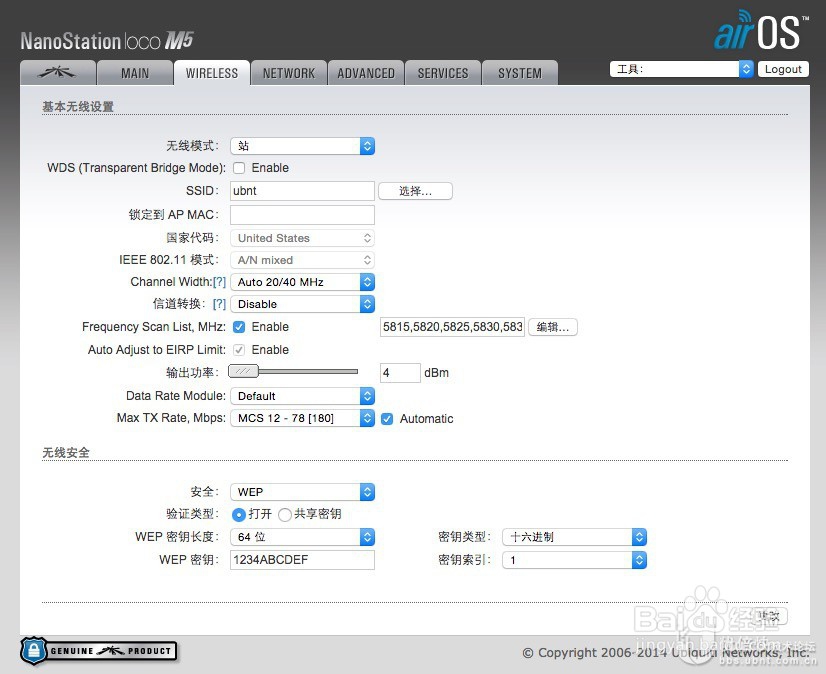Click the Genuine Product badge icon
Image resolution: width=826 pixels, height=674 pixels.
pos(99,651)
